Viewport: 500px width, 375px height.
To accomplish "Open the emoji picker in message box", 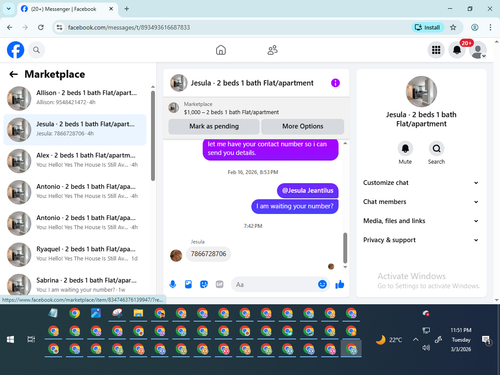I will 322,284.
